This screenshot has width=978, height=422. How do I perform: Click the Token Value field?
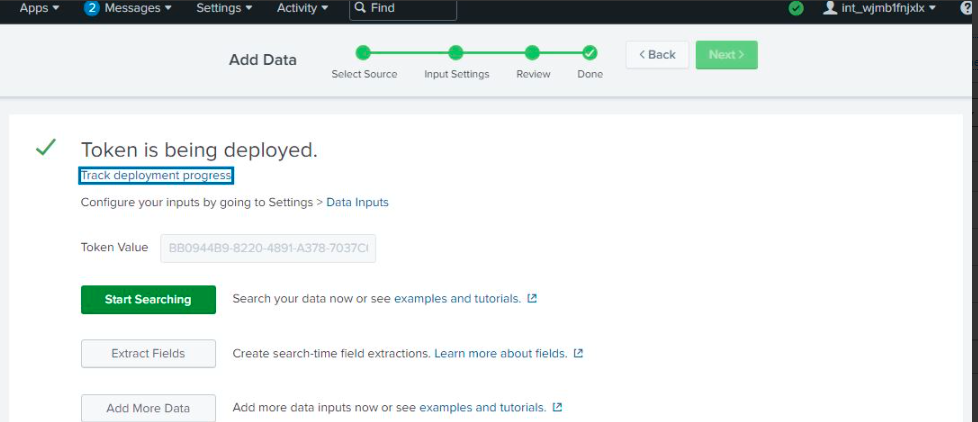(x=267, y=248)
